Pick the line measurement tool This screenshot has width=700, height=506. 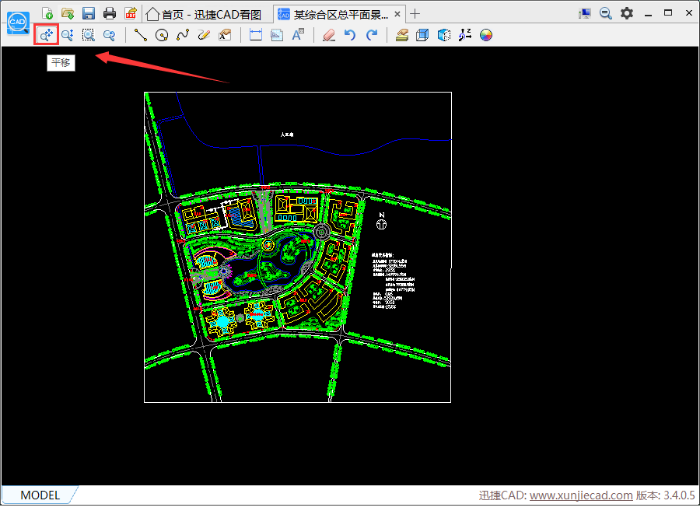pos(140,35)
